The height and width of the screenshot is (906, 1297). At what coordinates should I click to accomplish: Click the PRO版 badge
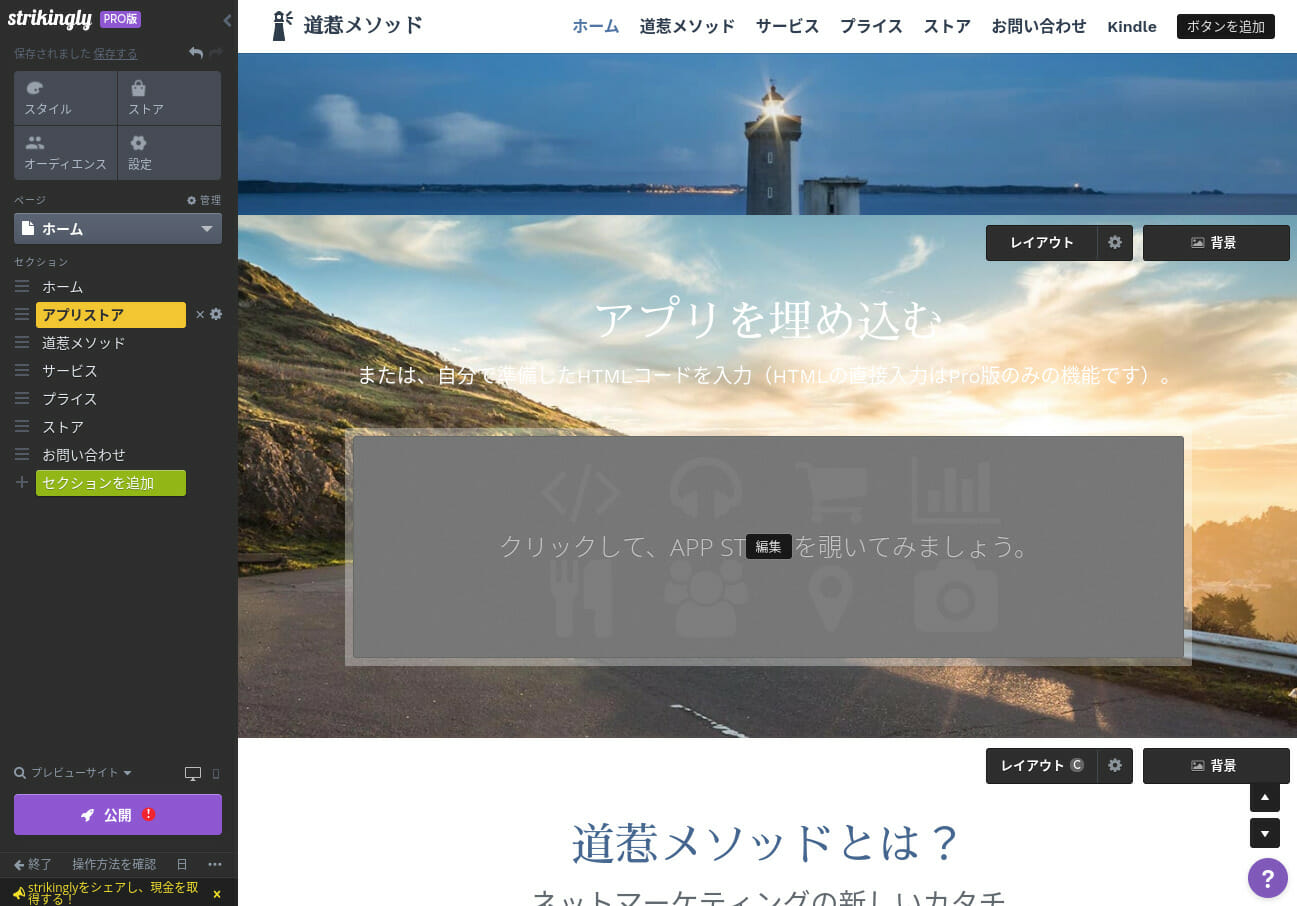point(120,19)
